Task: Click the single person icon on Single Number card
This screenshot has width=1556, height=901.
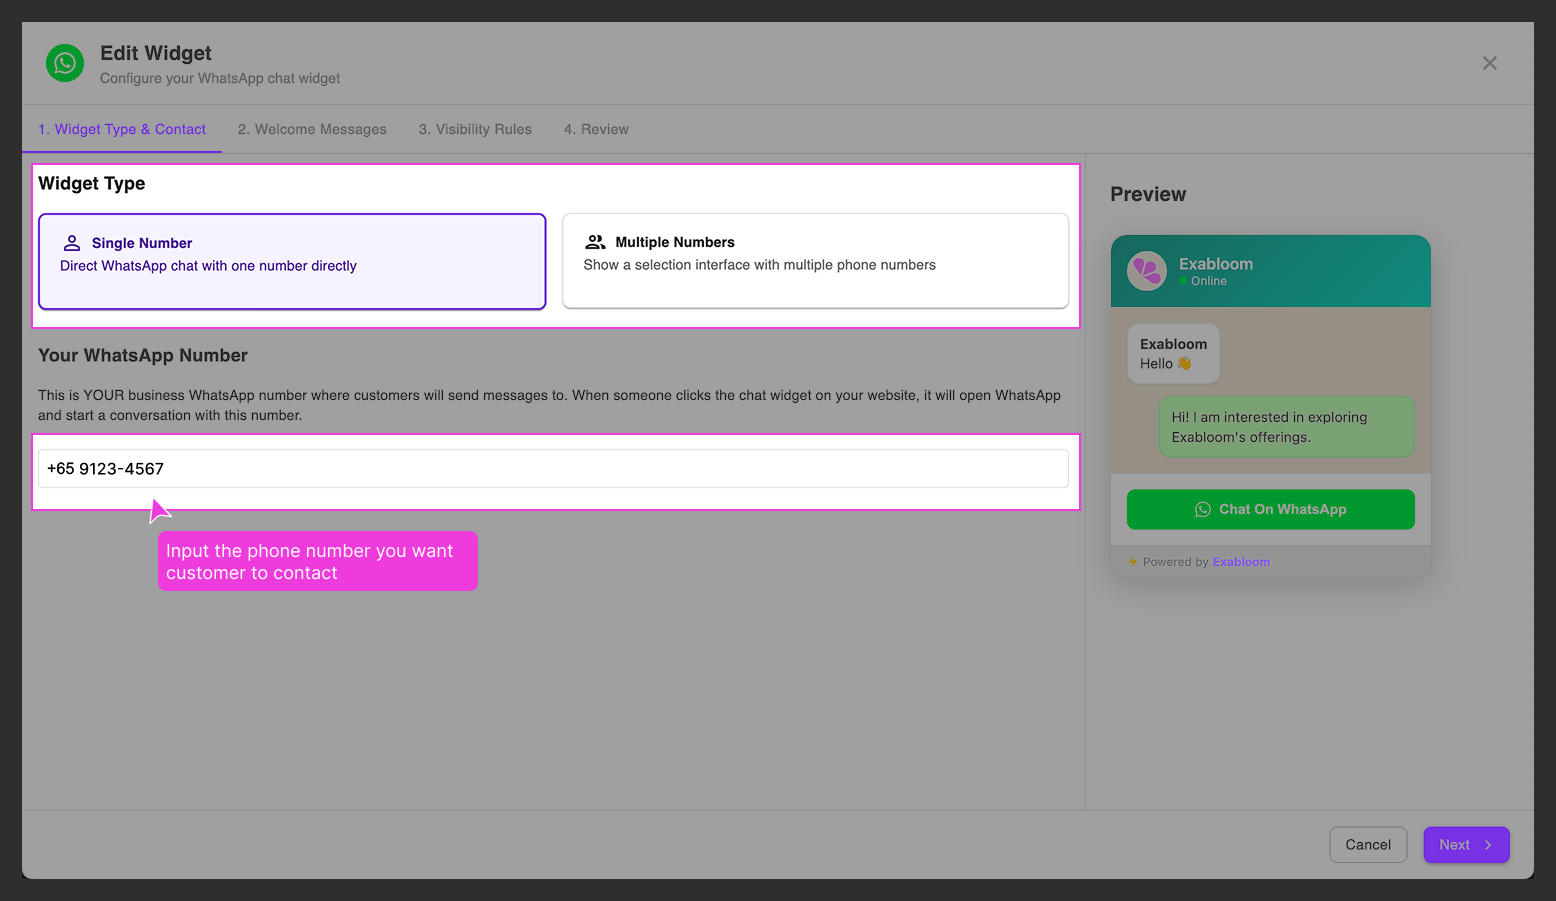Action: coord(71,241)
